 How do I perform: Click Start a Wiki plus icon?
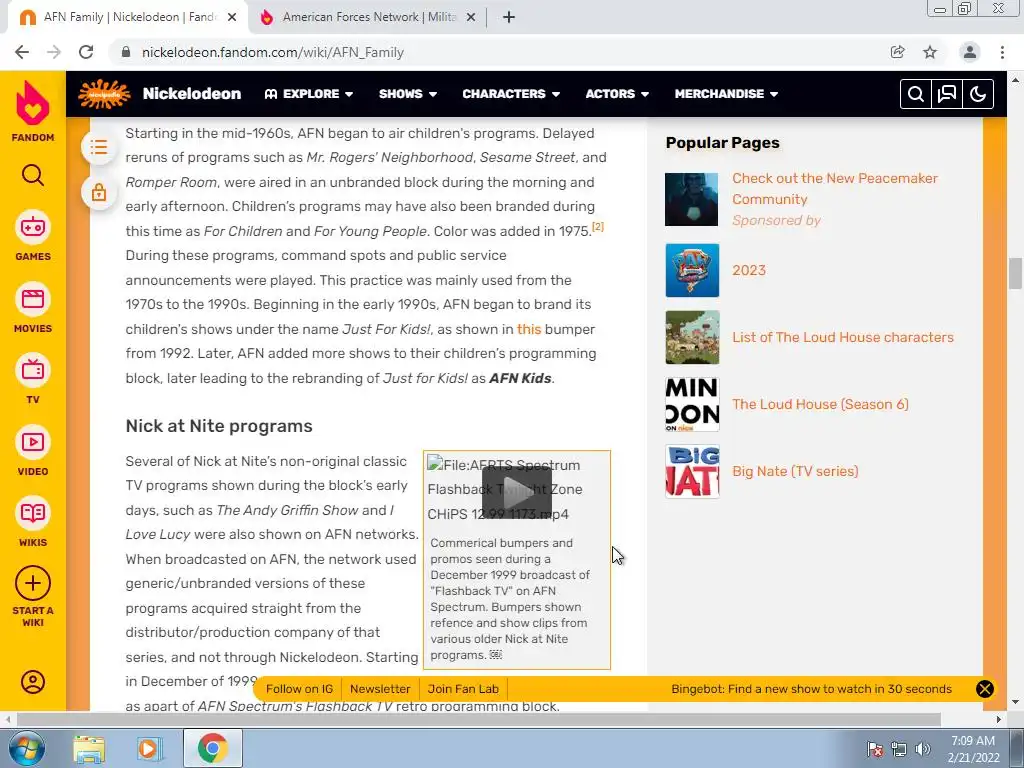point(33,583)
